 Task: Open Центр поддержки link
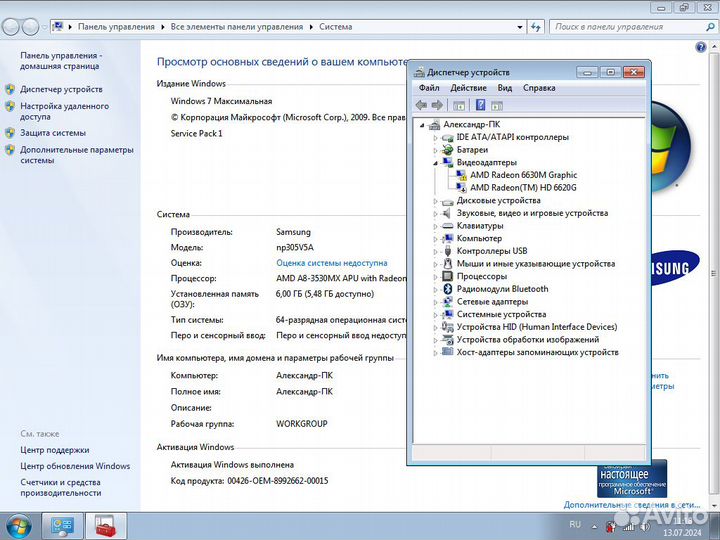click(55, 450)
